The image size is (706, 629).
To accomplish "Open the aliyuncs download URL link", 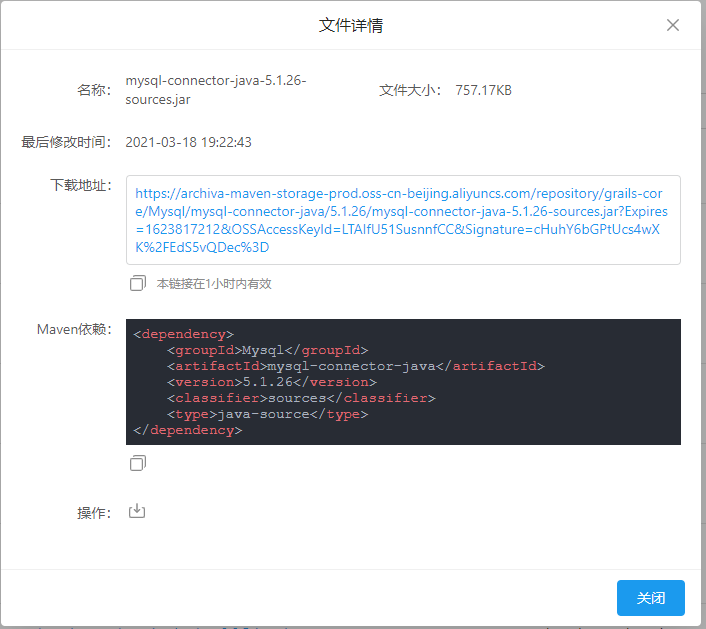I will point(400,220).
